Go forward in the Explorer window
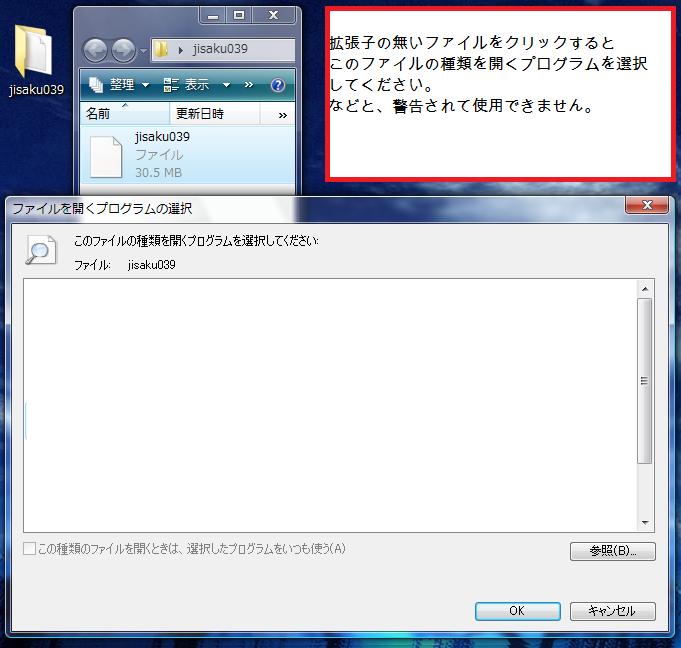 point(123,50)
